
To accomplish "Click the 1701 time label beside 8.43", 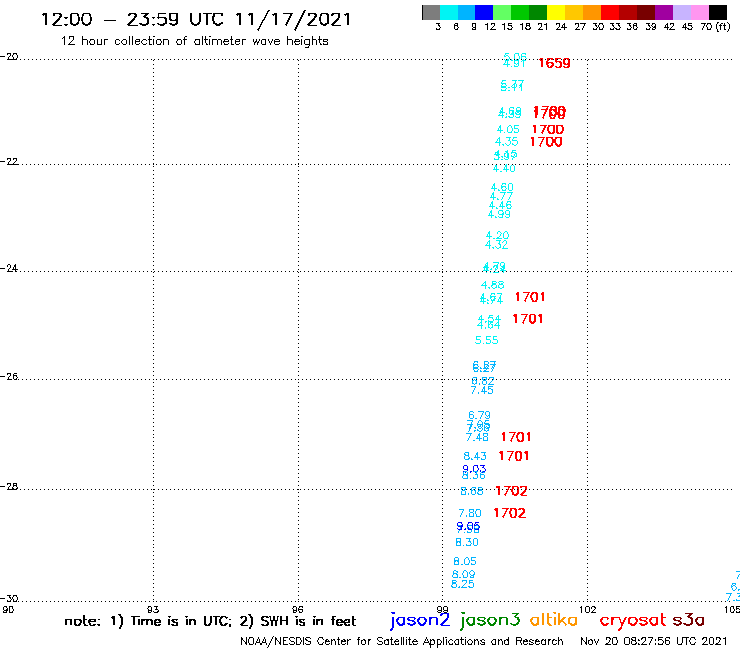I will point(514,456).
